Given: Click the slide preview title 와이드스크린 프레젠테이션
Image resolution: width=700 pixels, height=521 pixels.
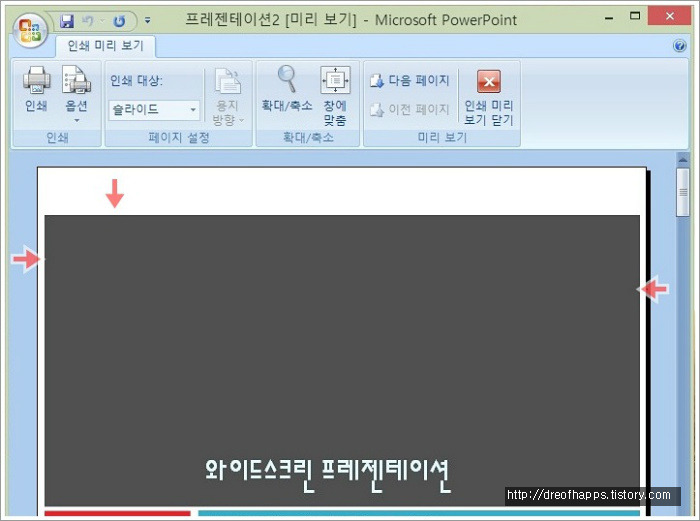Looking at the screenshot, I should click(x=327, y=475).
